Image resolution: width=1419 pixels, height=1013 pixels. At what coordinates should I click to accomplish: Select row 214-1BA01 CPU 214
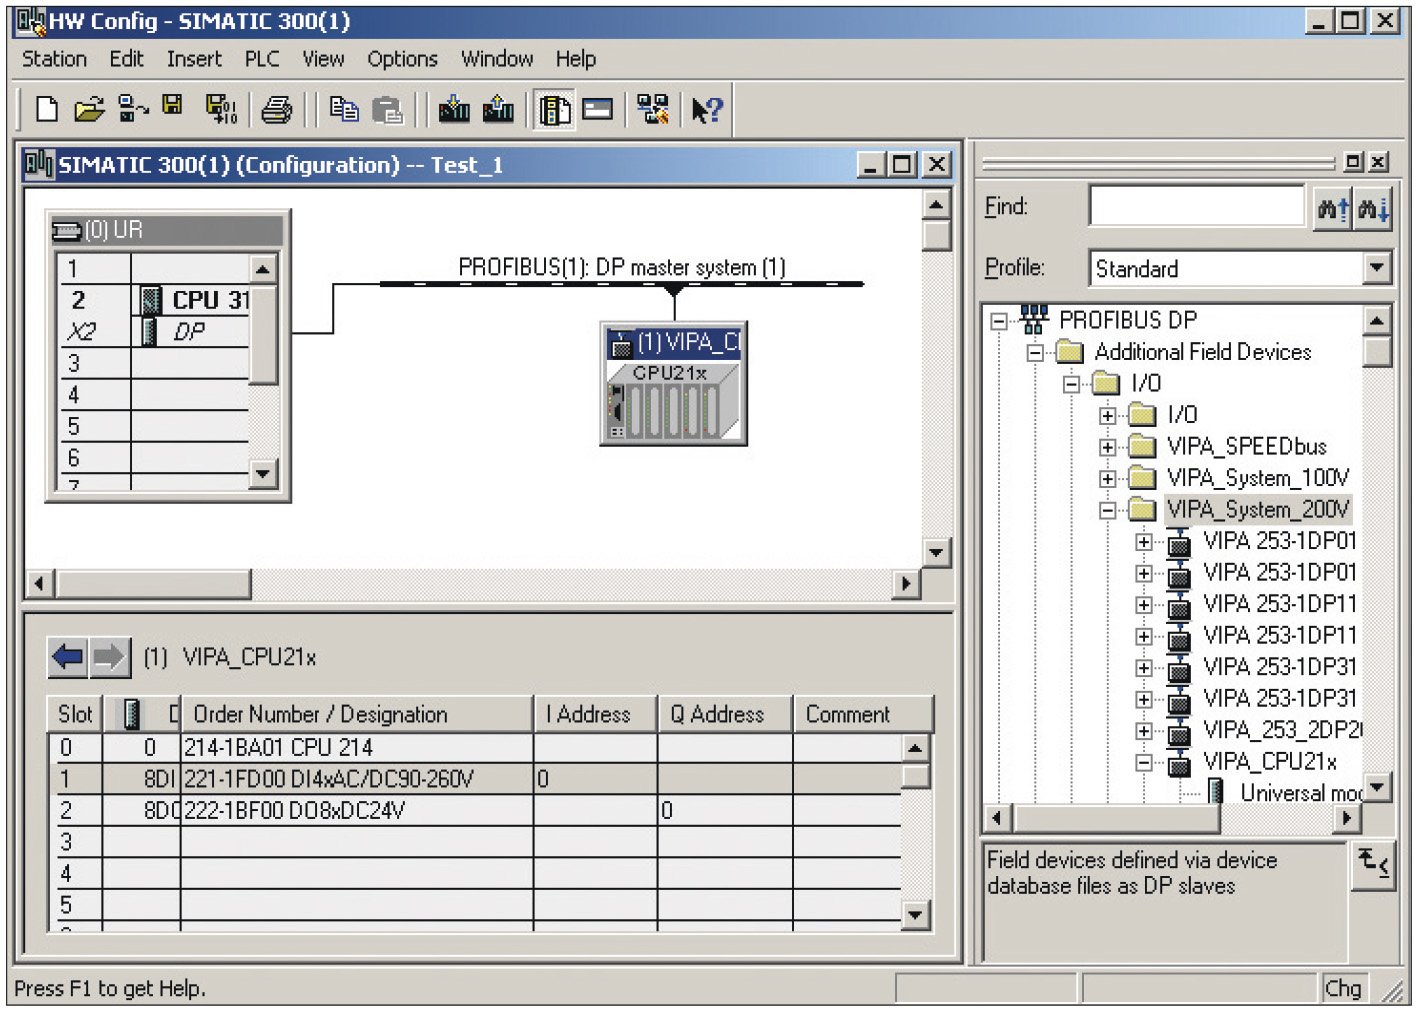click(475, 747)
